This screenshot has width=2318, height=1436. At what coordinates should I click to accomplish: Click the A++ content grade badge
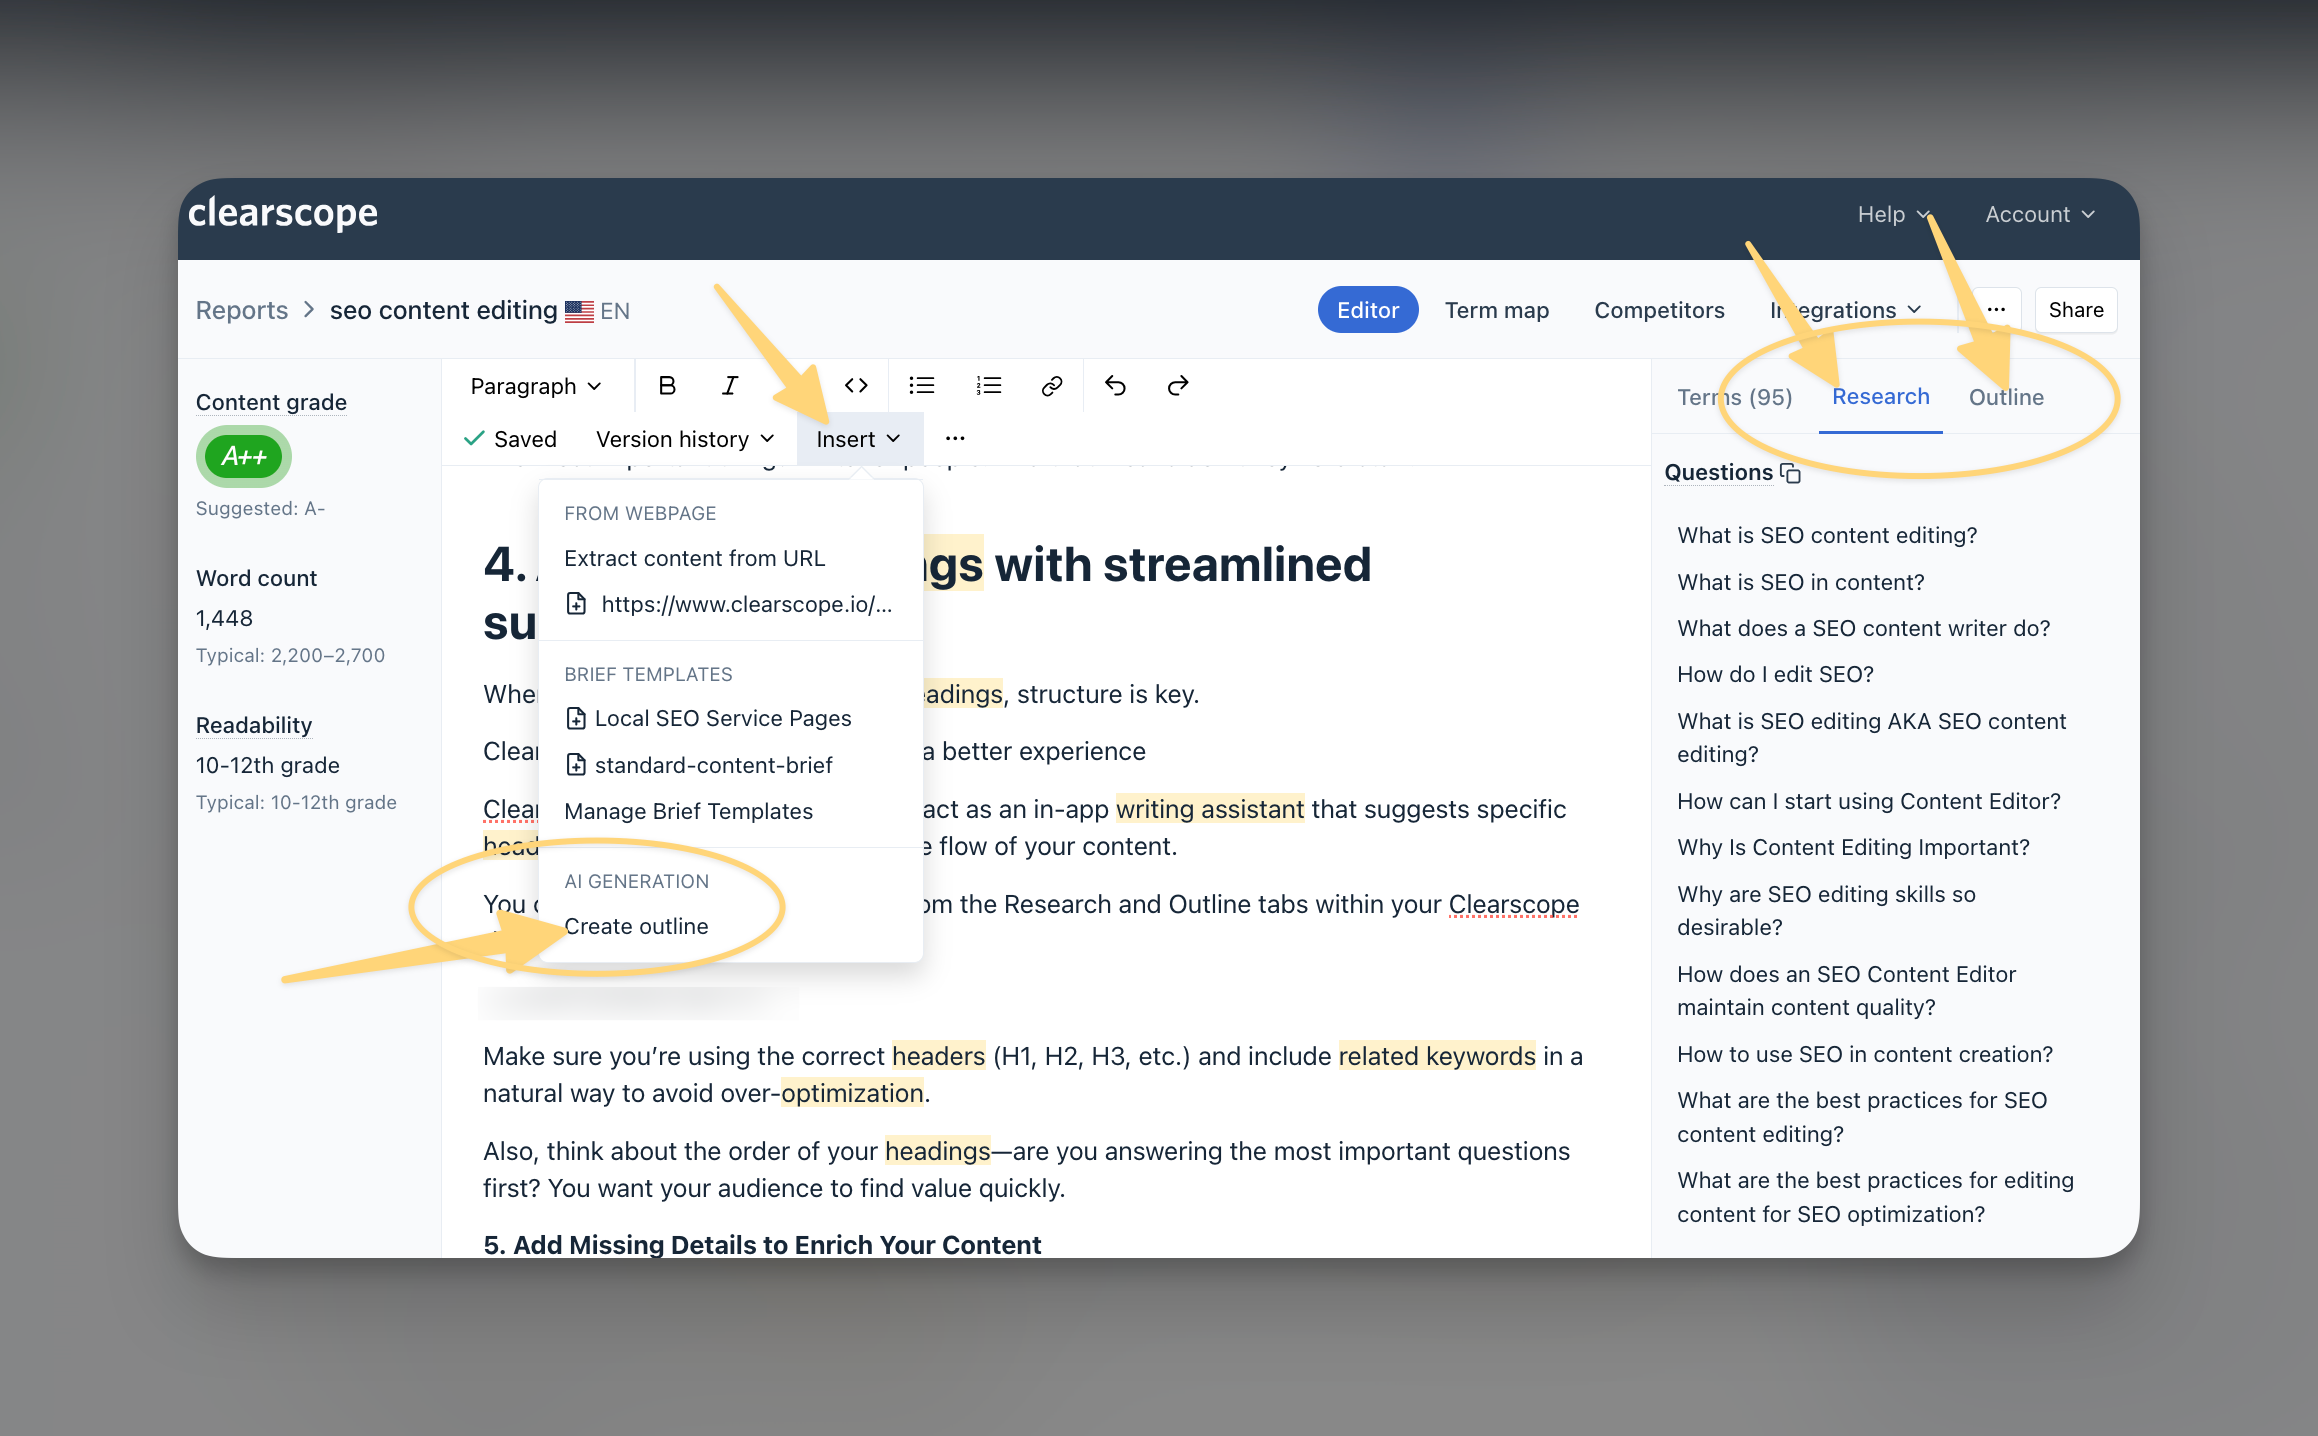pos(243,456)
